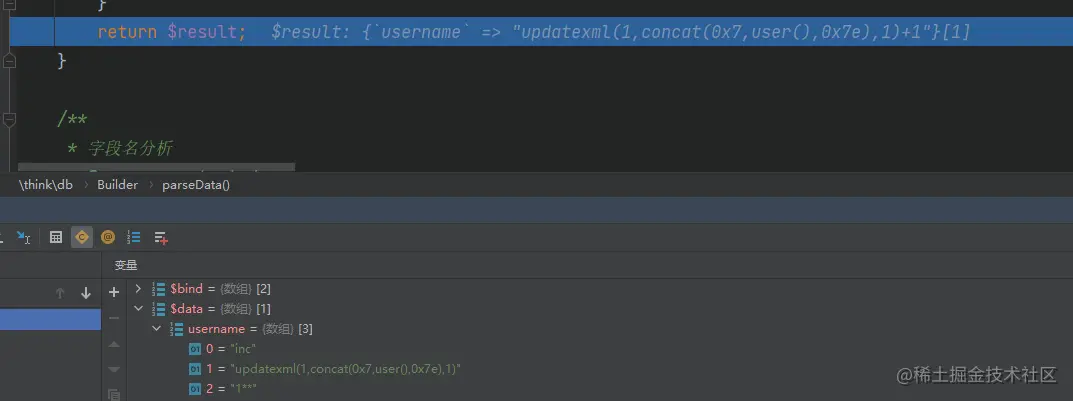Click the numbered list toolbar icon
The height and width of the screenshot is (401, 1073).
pos(134,237)
